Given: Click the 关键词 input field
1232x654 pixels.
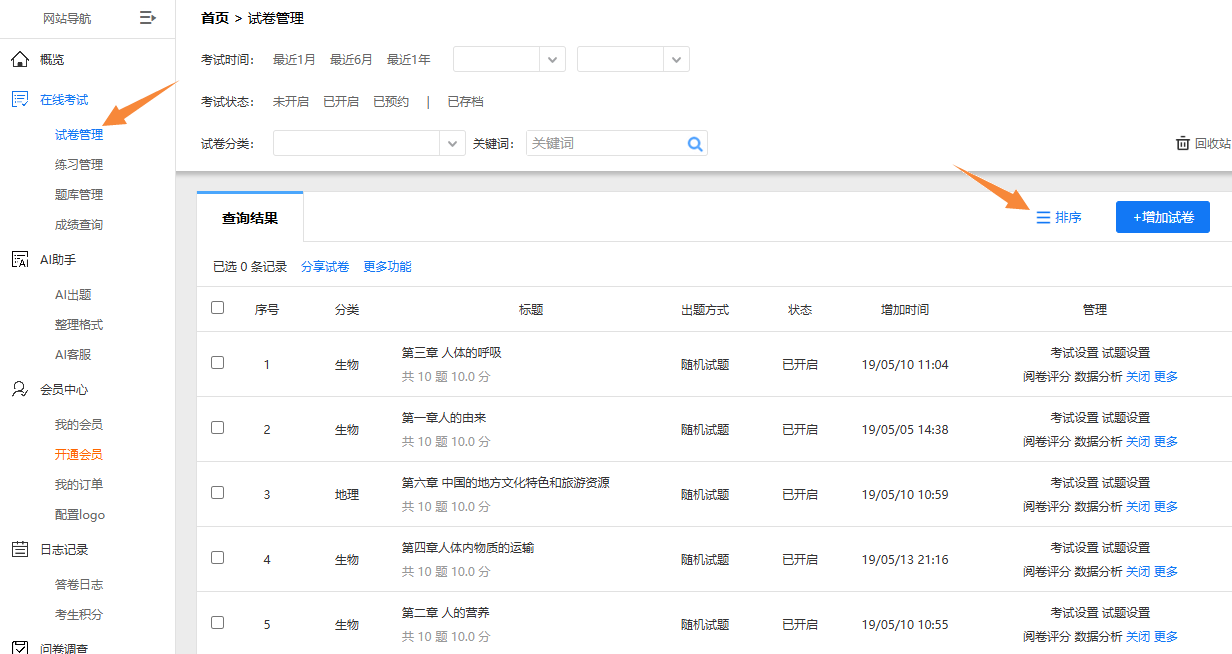Looking at the screenshot, I should 605,144.
